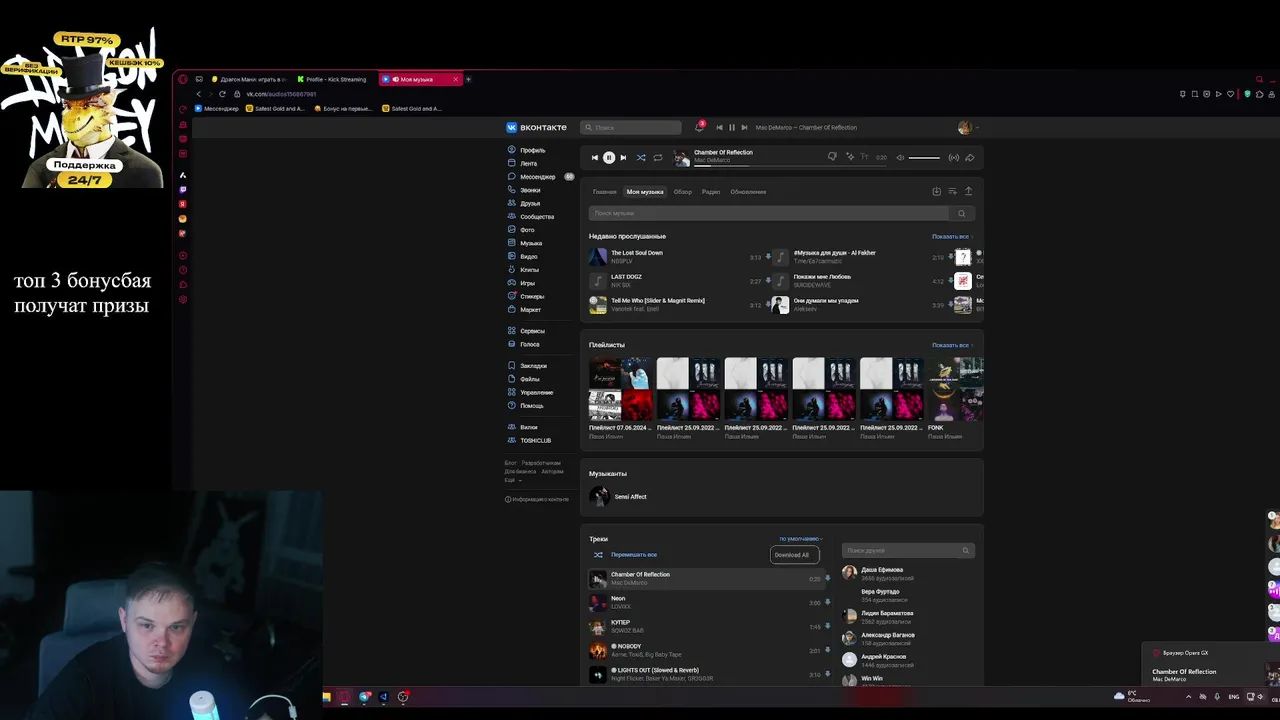Click the Поиск музыки search field

click(x=768, y=213)
